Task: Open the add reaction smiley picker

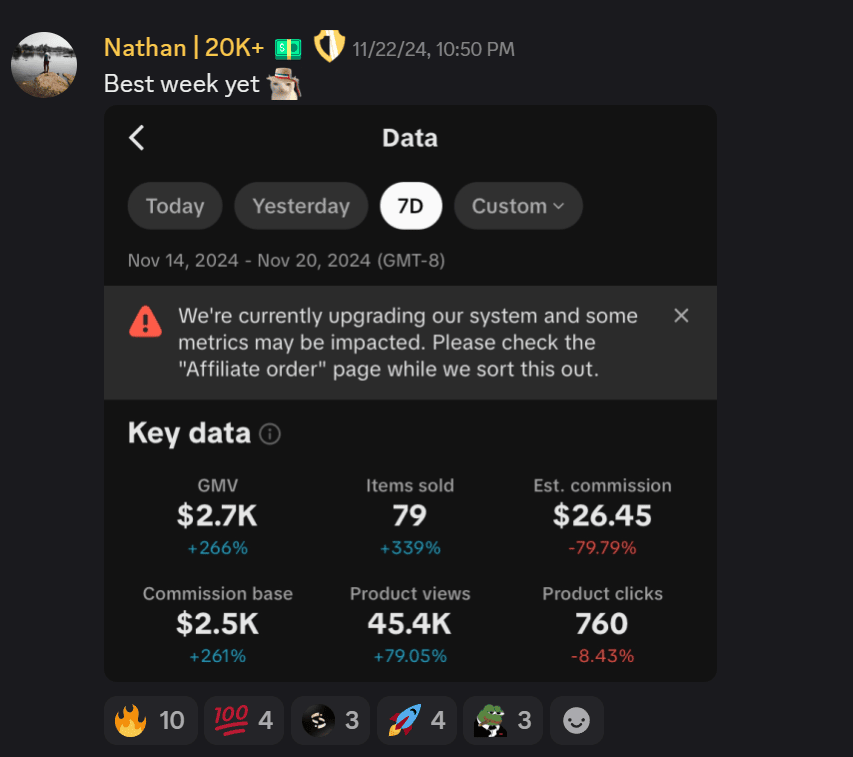Action: (576, 720)
